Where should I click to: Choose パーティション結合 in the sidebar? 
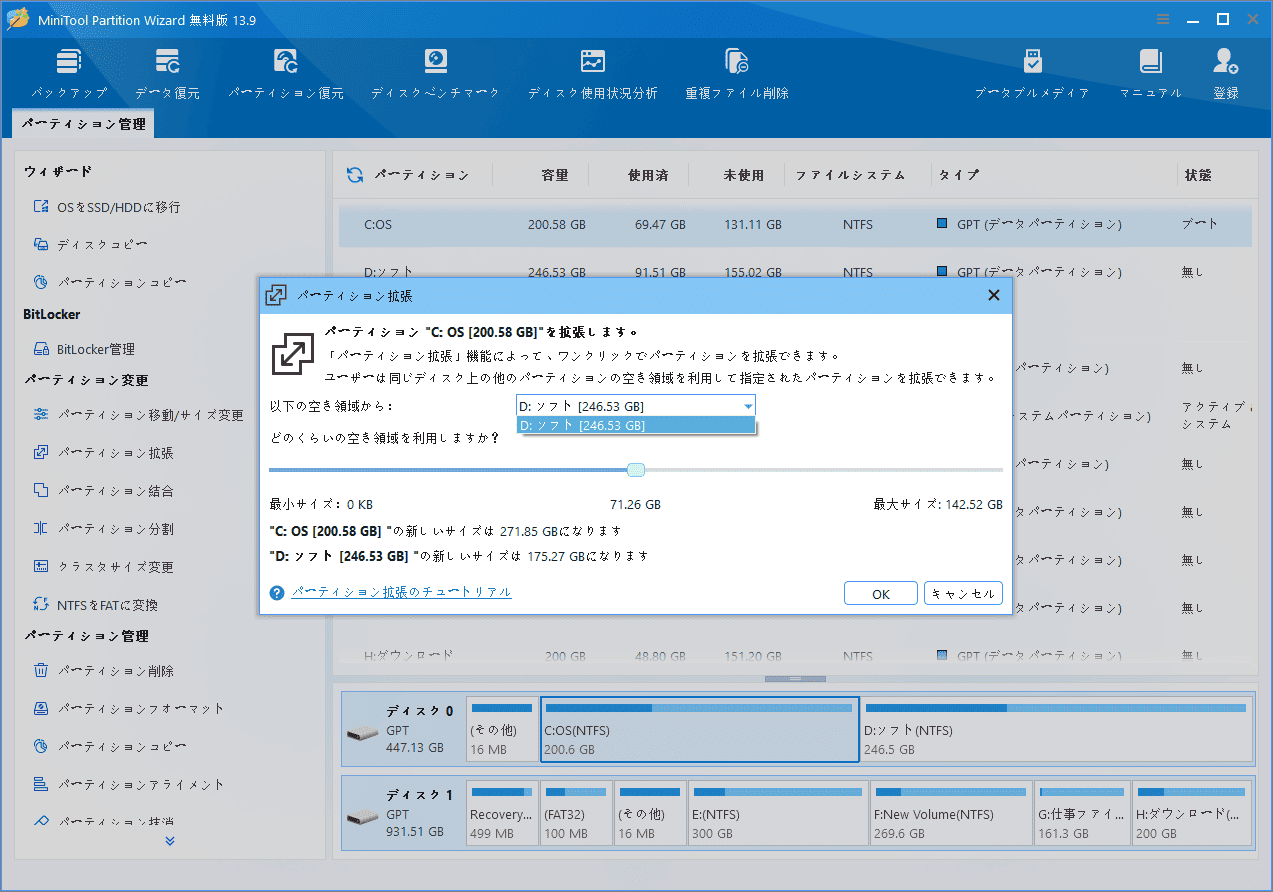(x=104, y=491)
